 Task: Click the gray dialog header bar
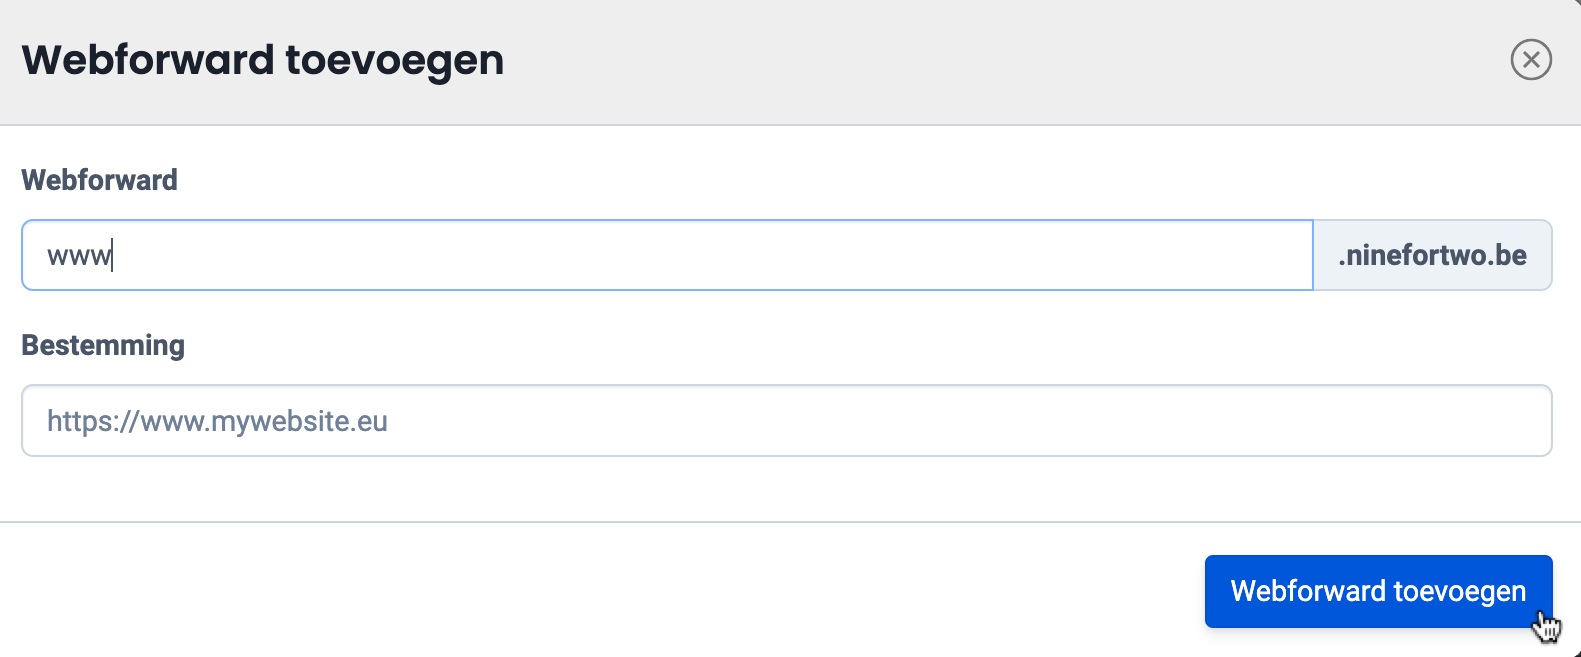(x=900, y=60)
